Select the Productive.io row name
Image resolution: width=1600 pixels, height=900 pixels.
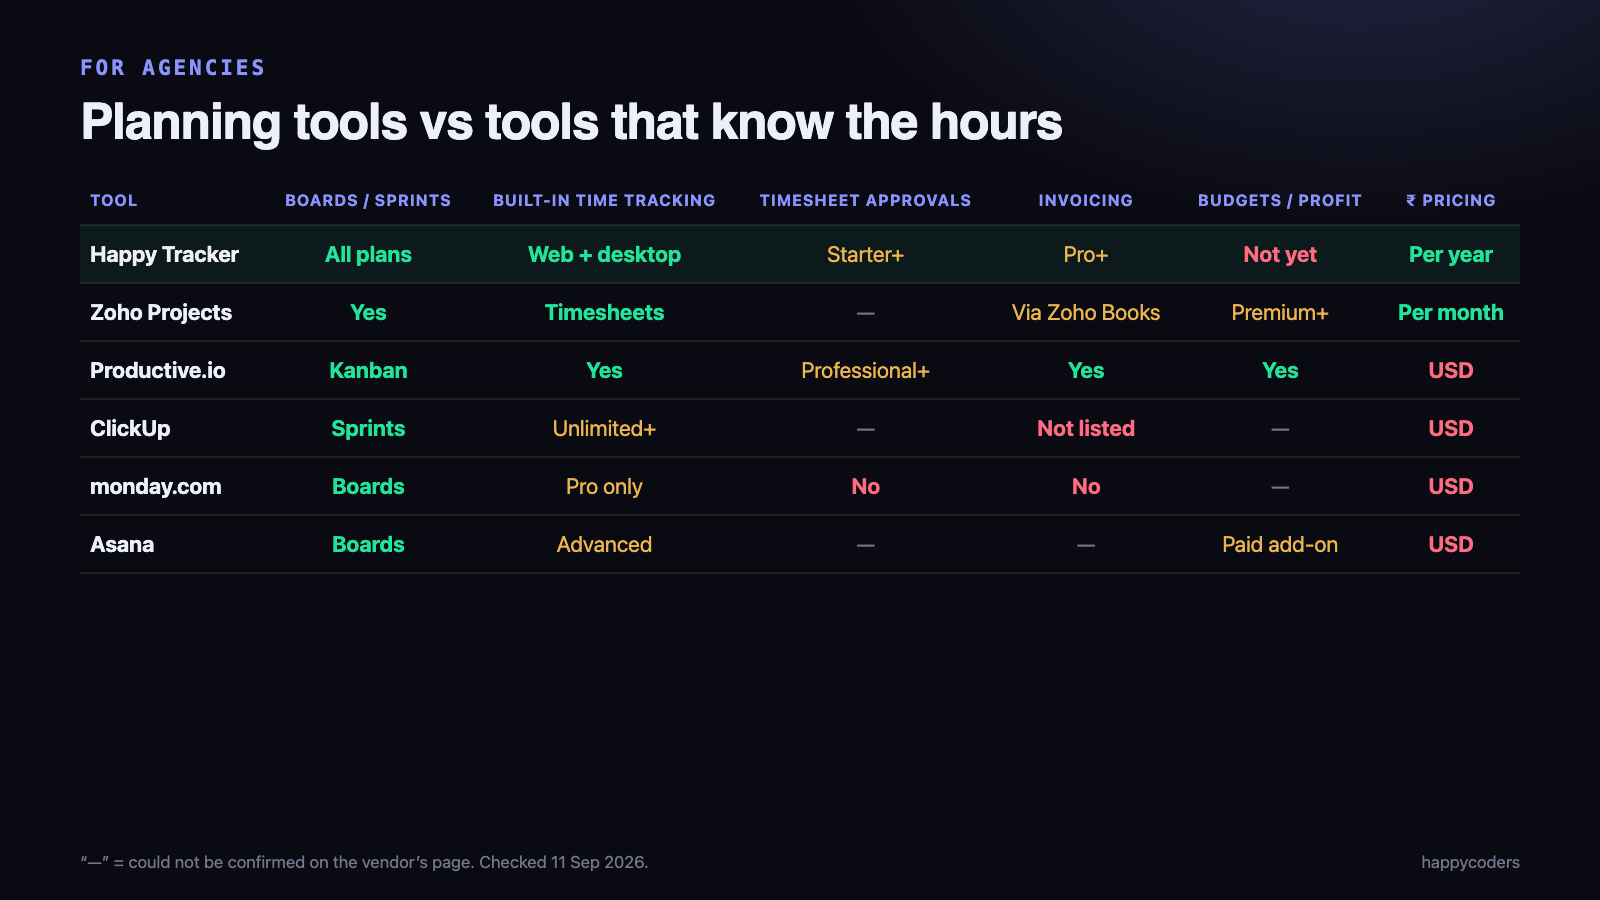click(158, 371)
